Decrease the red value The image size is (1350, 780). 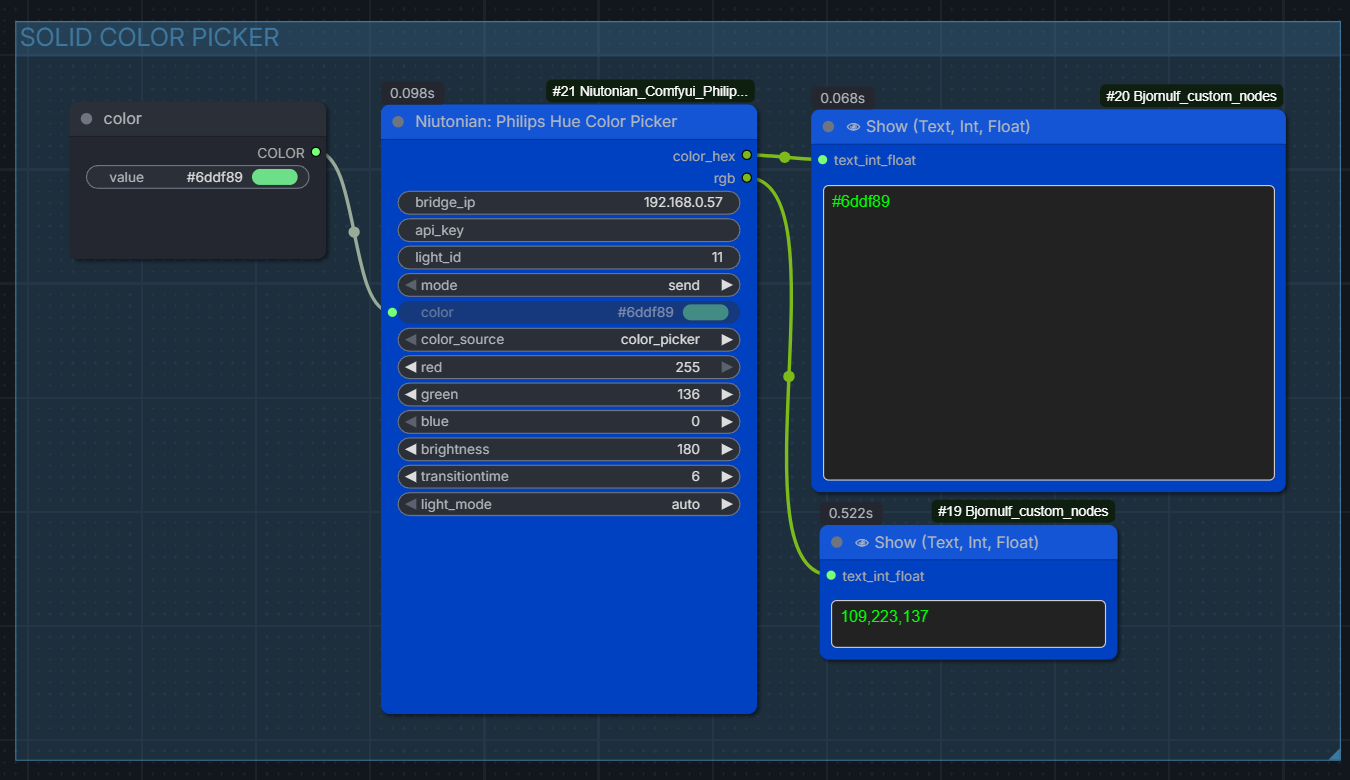click(x=410, y=367)
